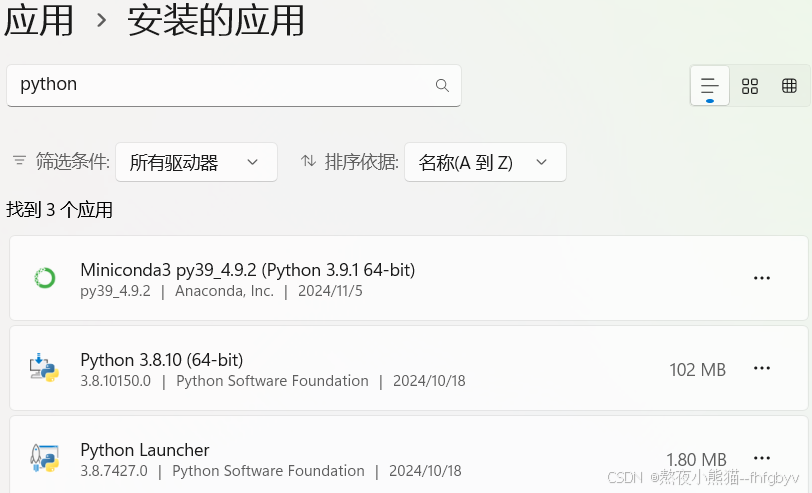This screenshot has width=812, height=493.
Task: Click the 102 MB size value
Action: click(698, 370)
